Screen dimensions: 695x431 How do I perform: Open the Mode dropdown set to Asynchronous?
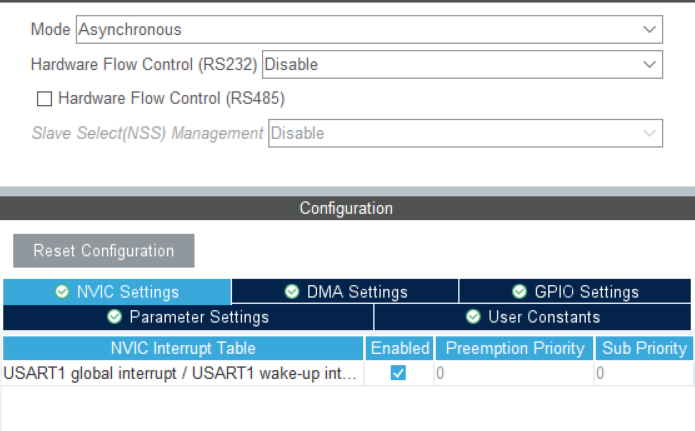[369, 30]
